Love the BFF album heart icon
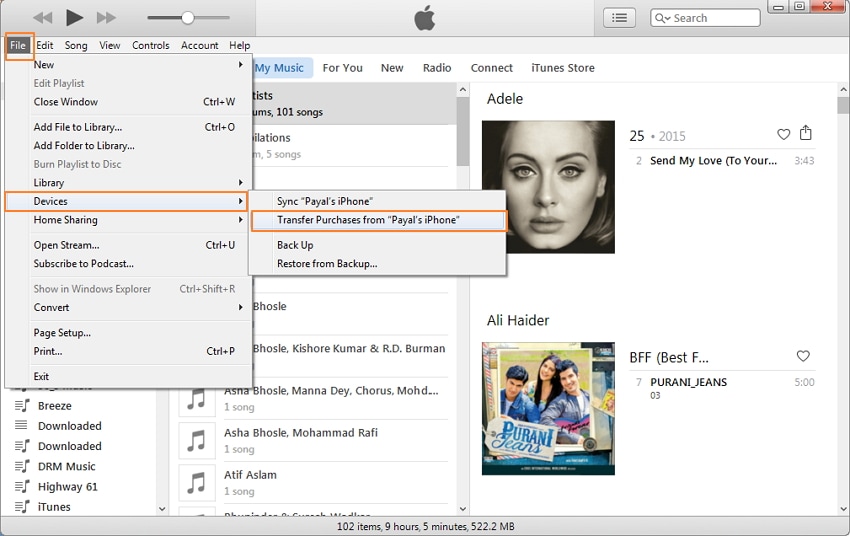 pos(803,356)
